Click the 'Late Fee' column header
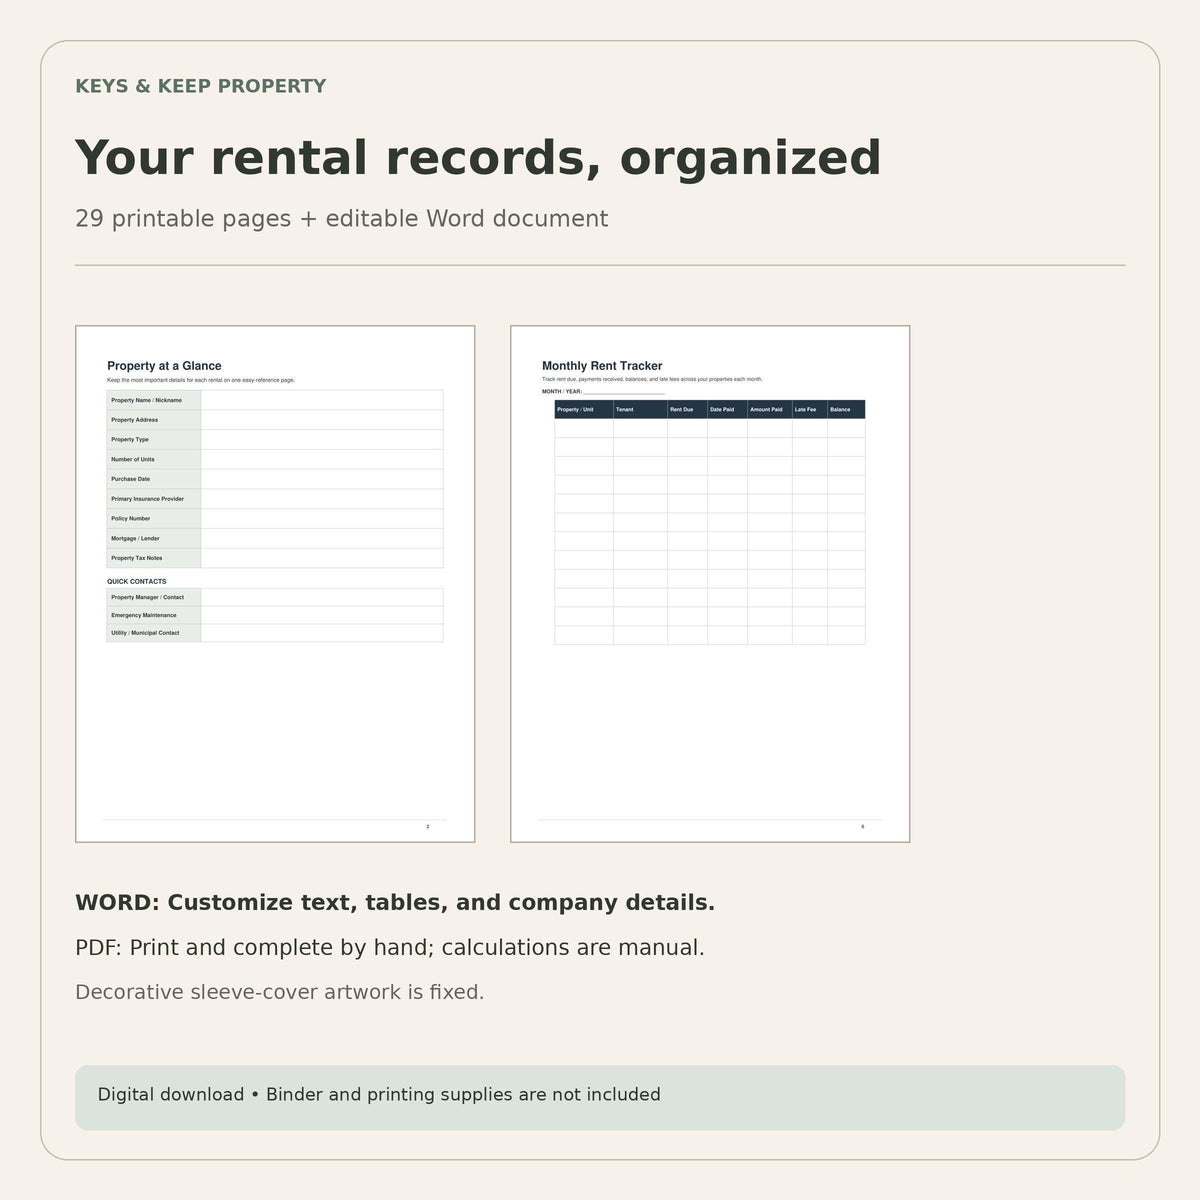This screenshot has width=1200, height=1200. tap(810, 409)
